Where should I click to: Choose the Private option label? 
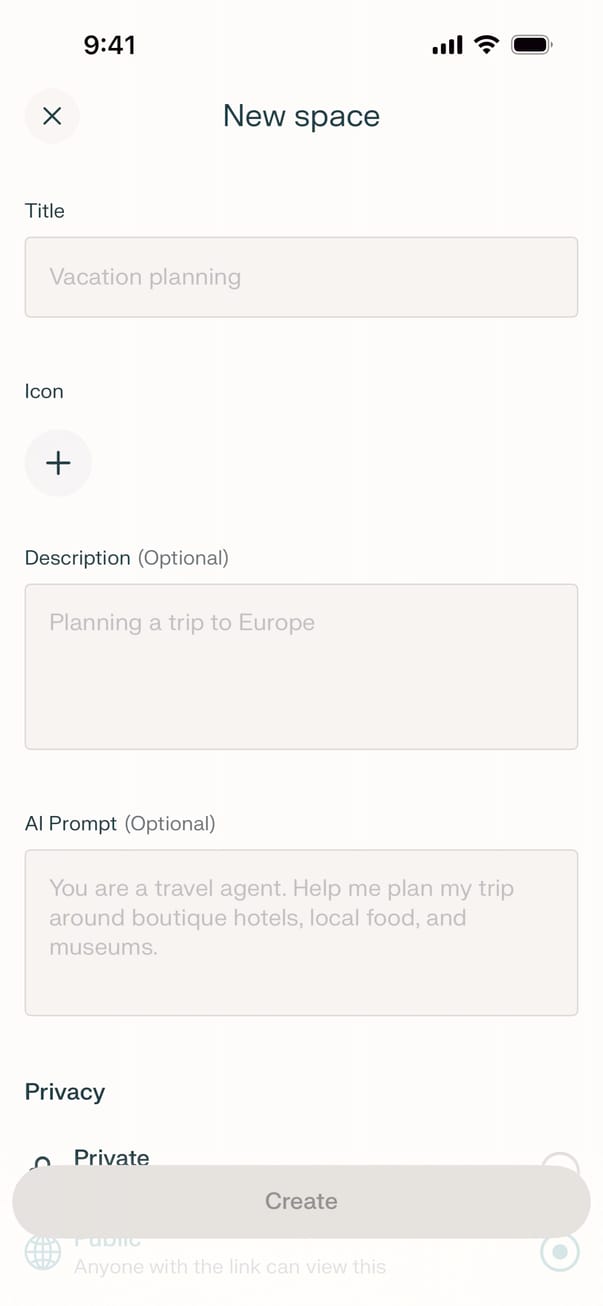tap(112, 1157)
